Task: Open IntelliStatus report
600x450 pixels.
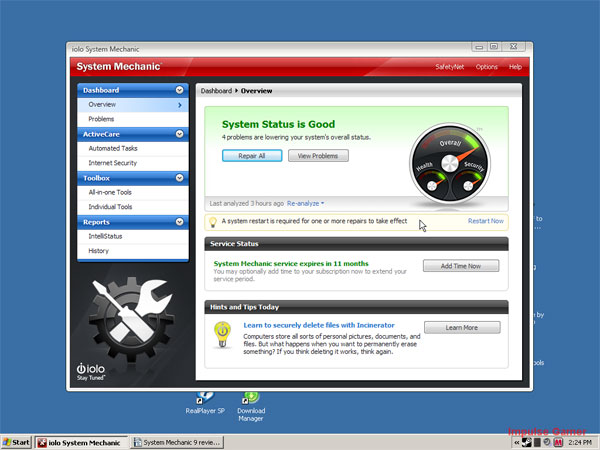Action: 133,236
